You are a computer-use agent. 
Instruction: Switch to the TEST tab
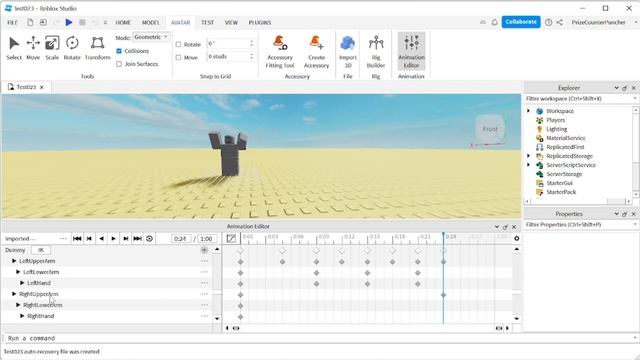[207, 22]
